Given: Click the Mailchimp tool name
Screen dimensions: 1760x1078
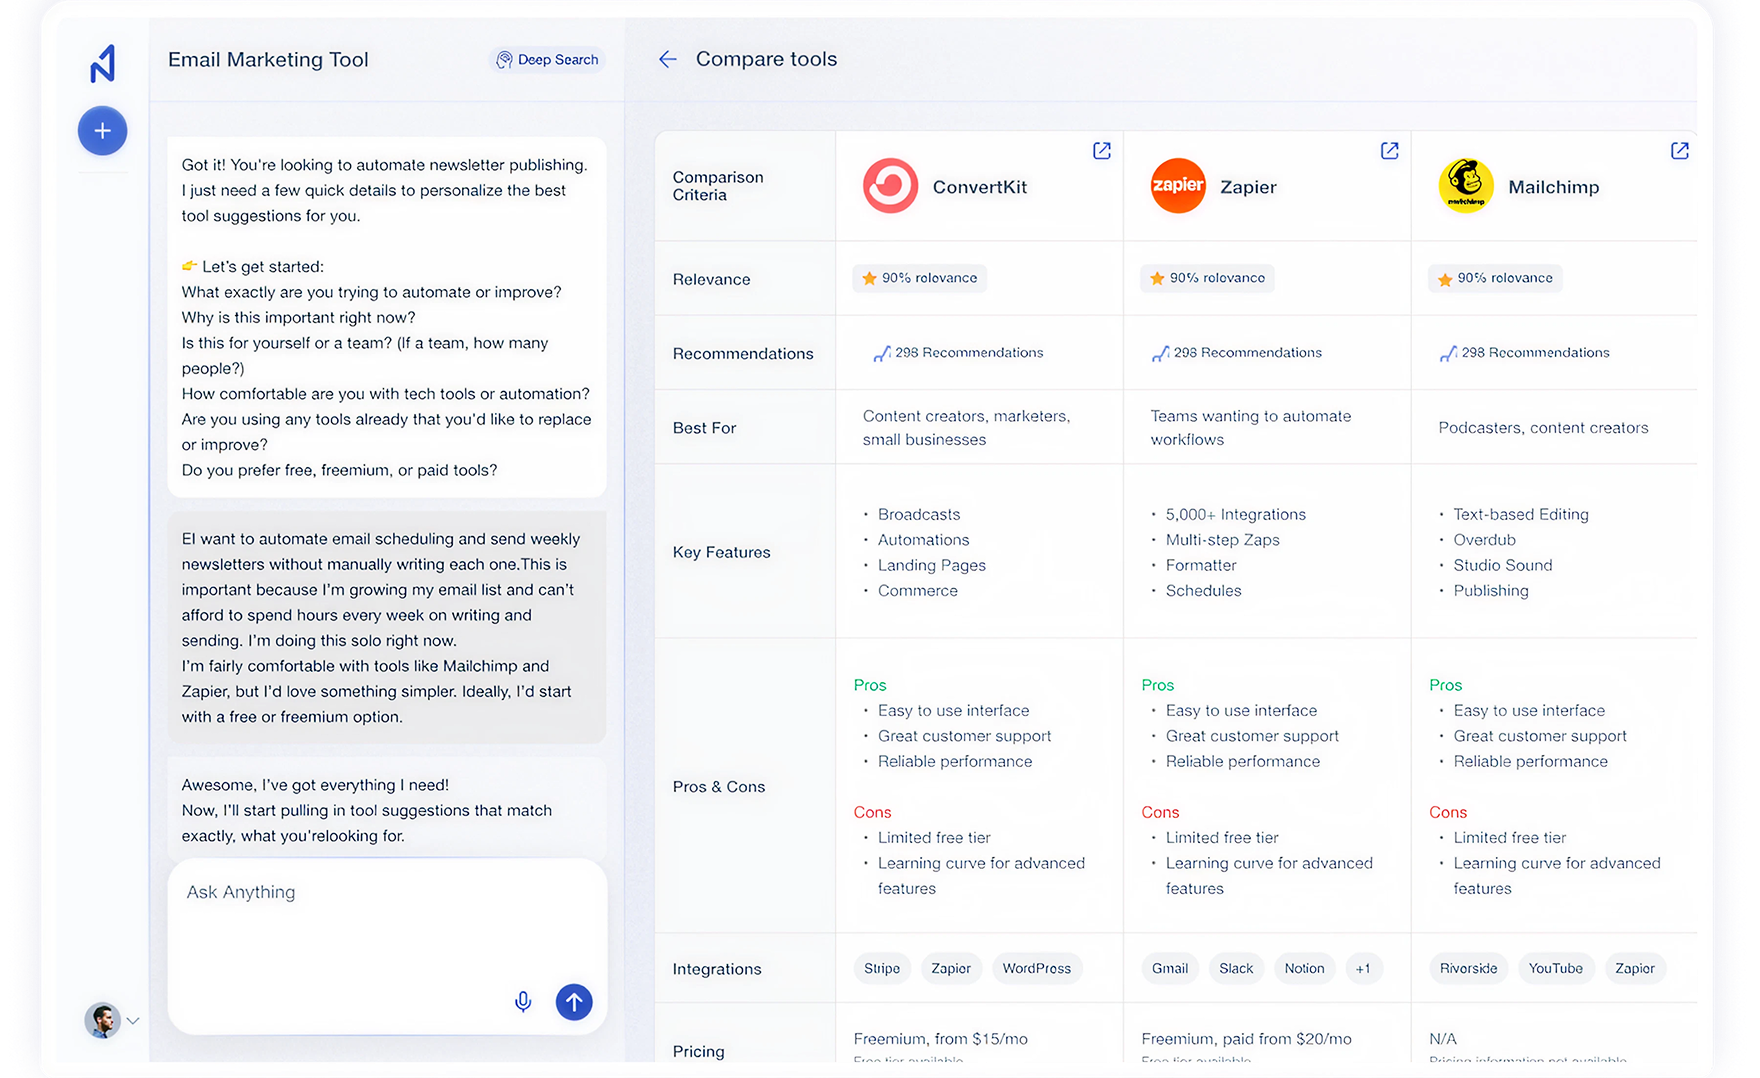Looking at the screenshot, I should [1554, 187].
